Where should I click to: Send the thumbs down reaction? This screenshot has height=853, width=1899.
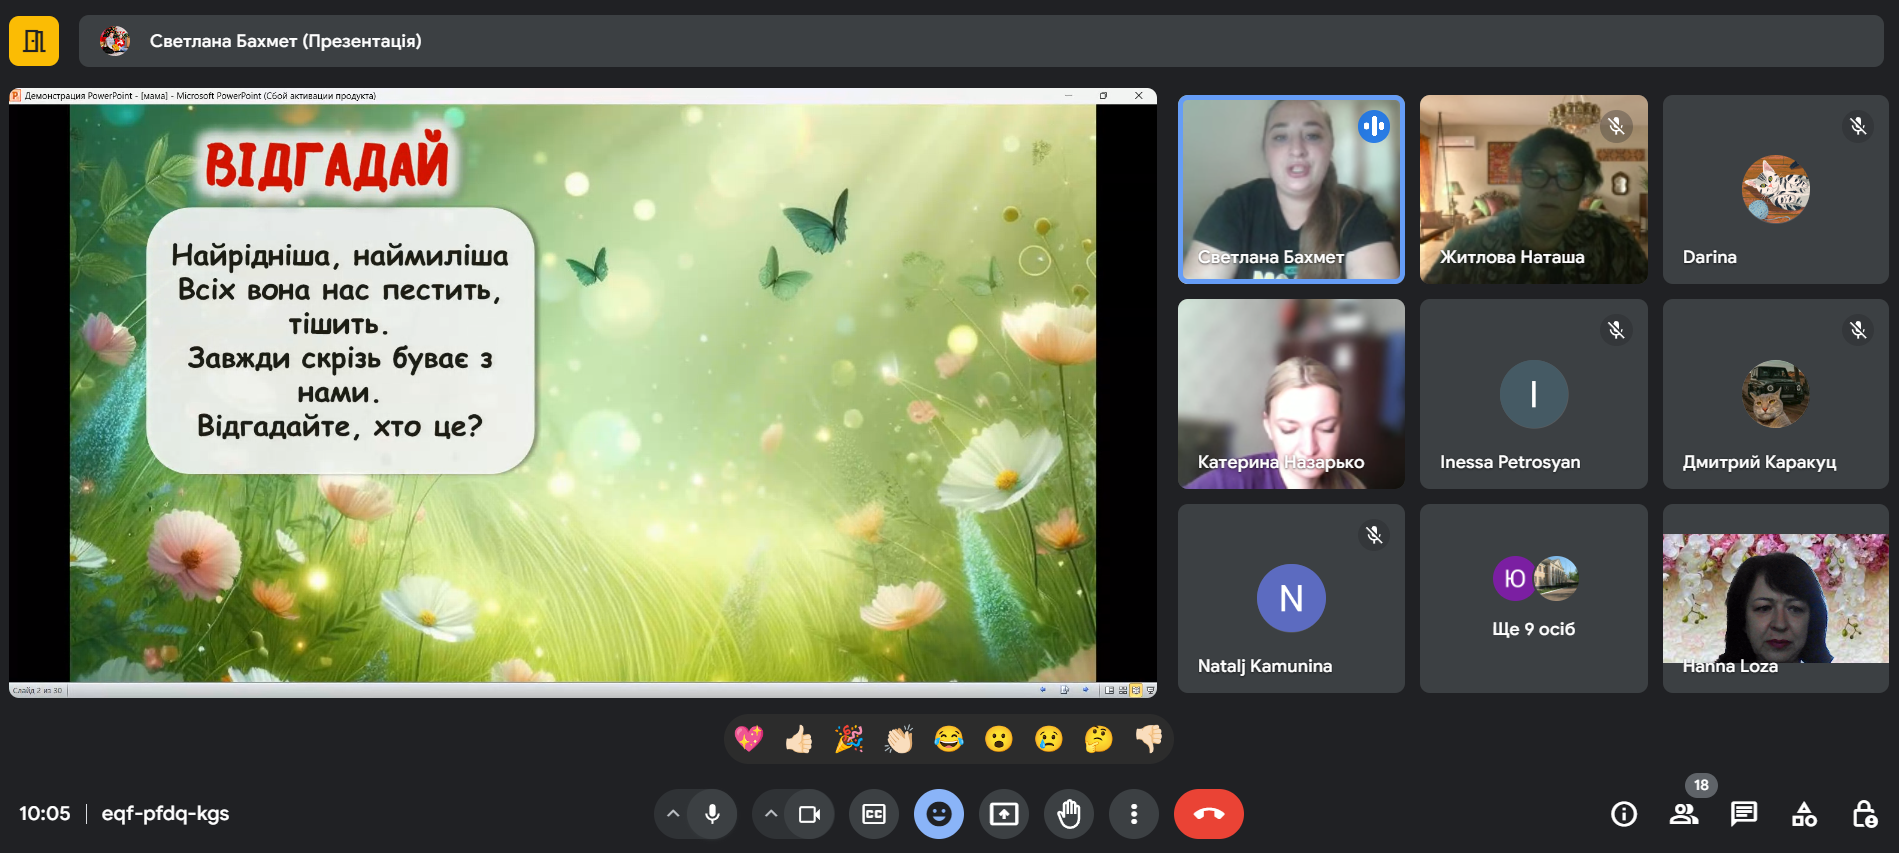[1148, 739]
